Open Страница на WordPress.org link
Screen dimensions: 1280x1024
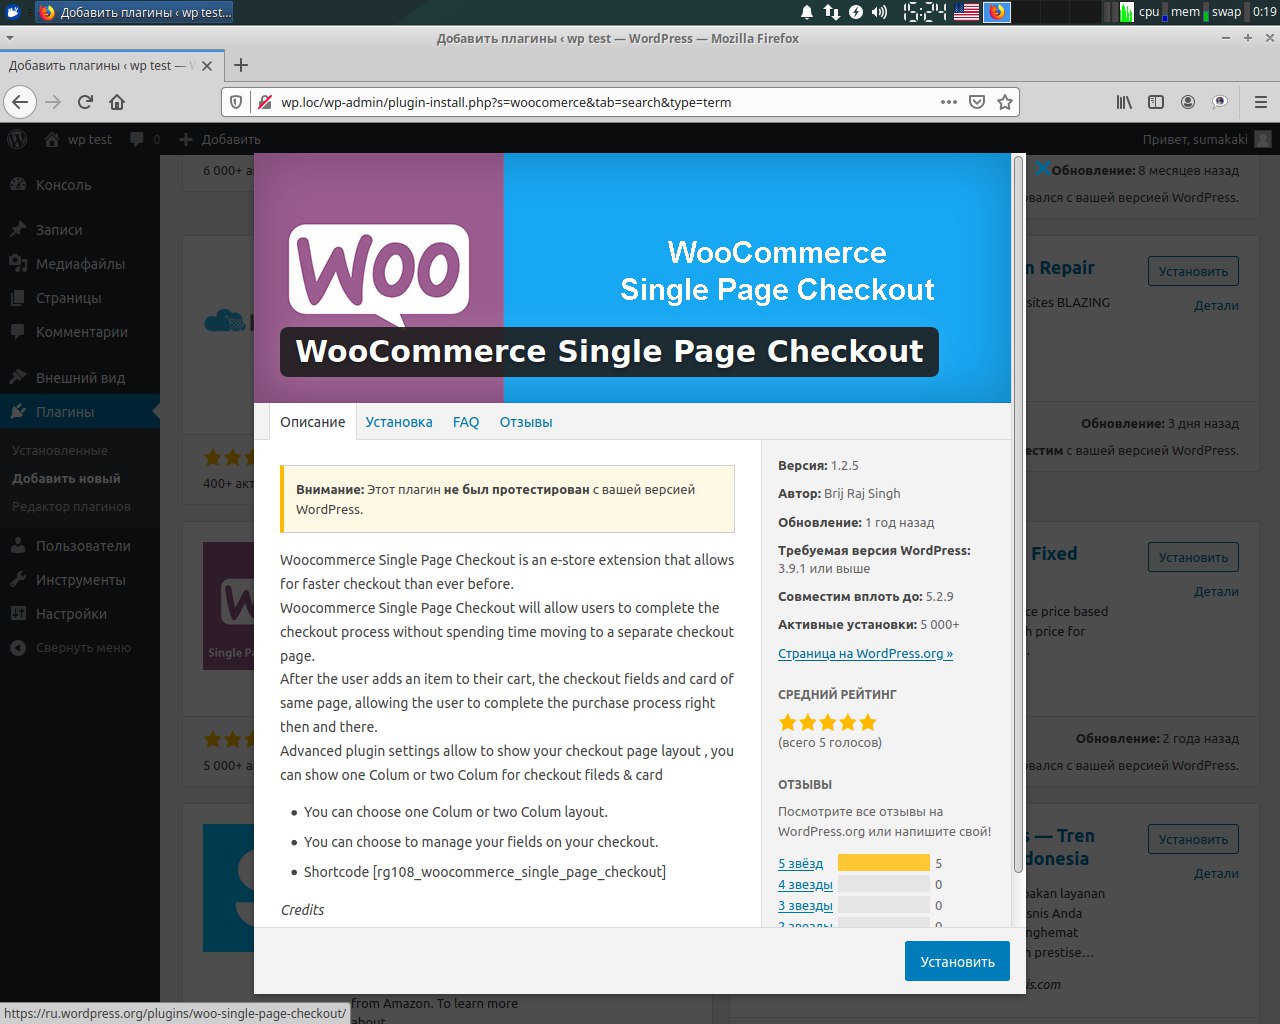tap(865, 653)
